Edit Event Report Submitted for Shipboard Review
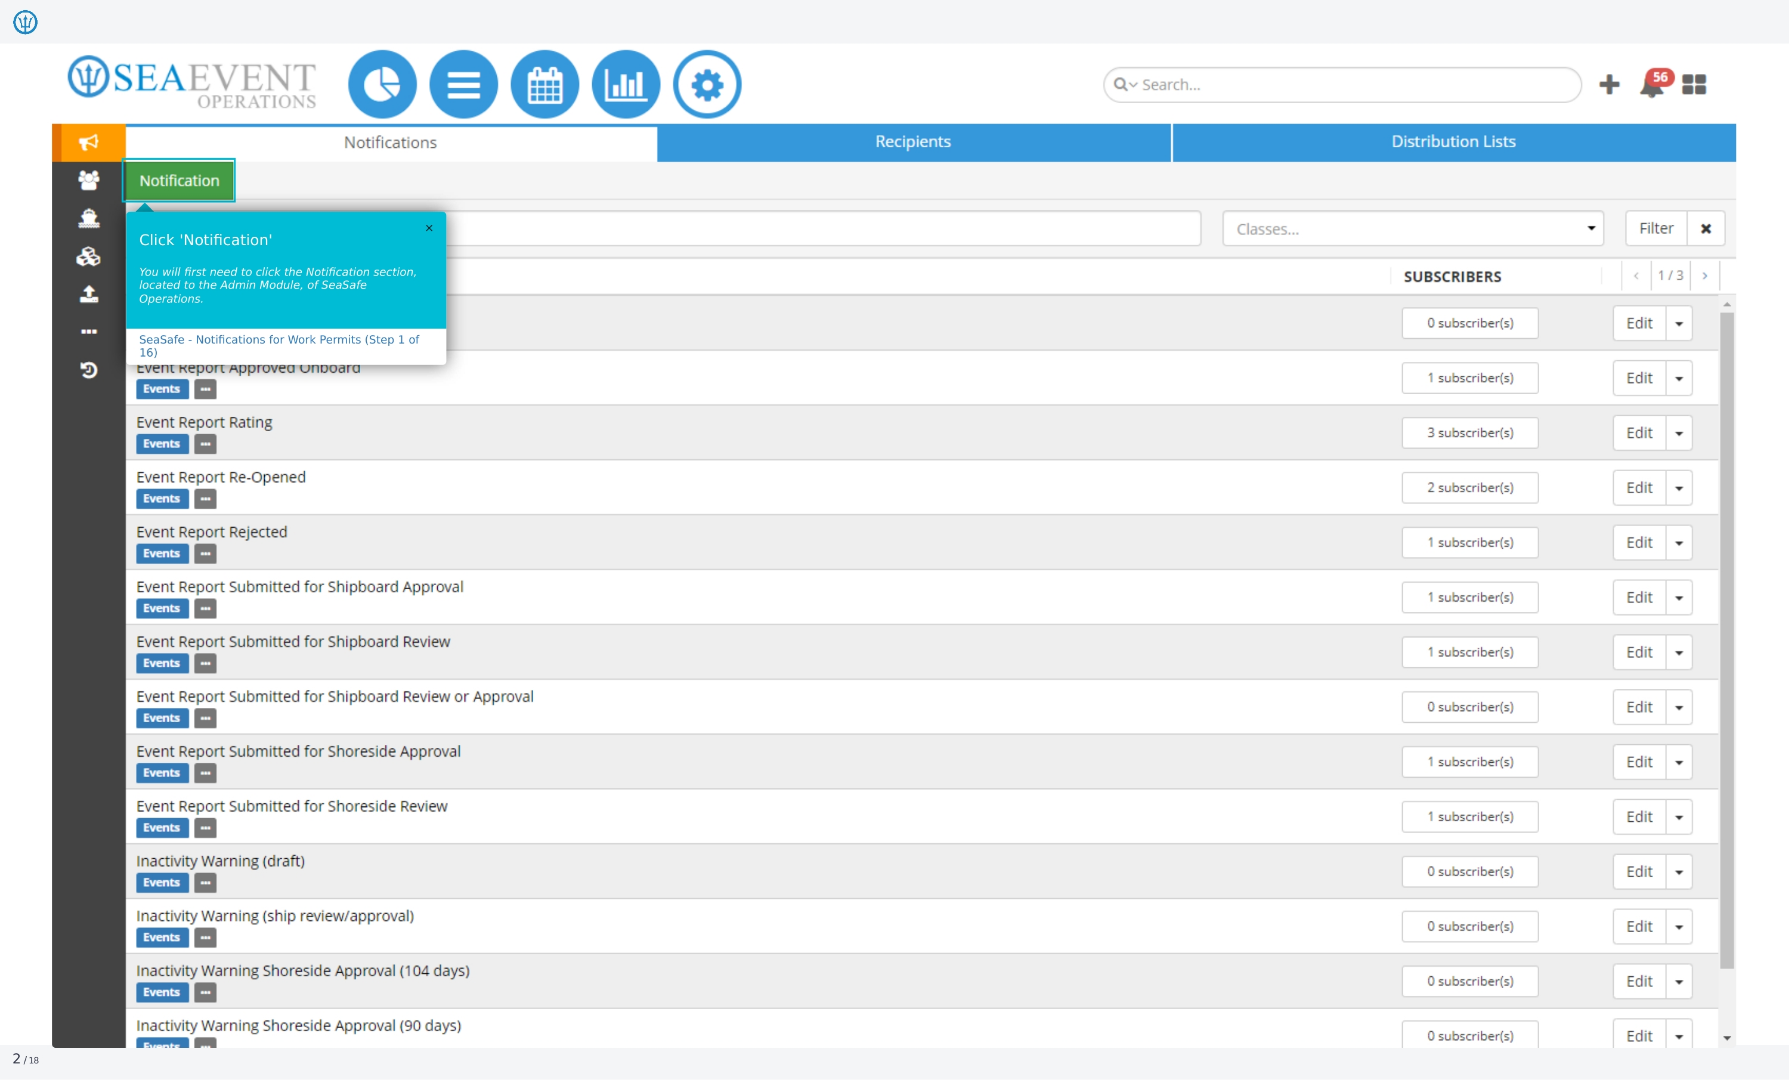The width and height of the screenshot is (1789, 1080). (x=1639, y=653)
